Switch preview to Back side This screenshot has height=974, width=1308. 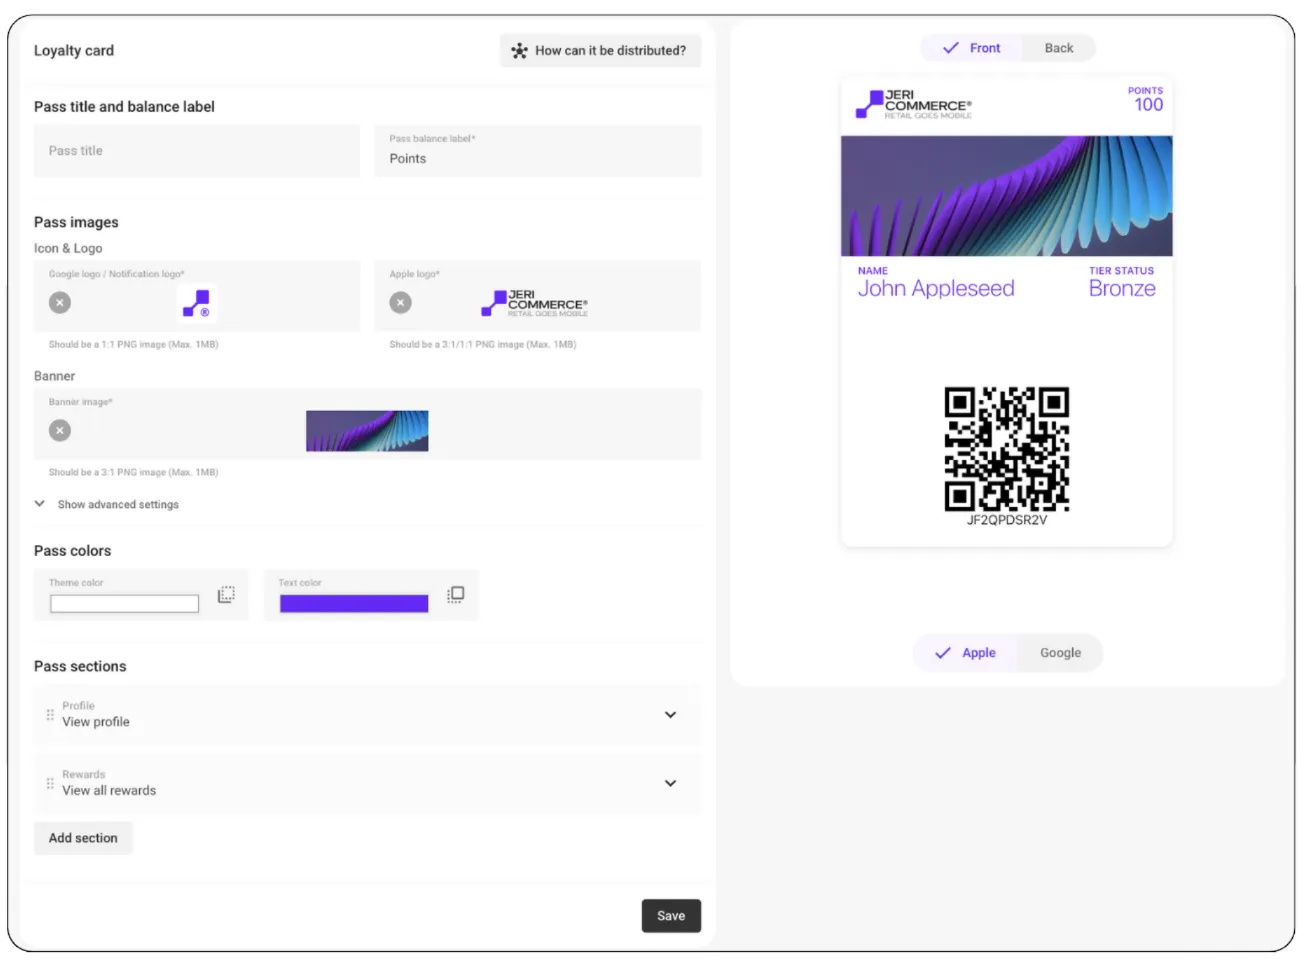click(x=1058, y=48)
